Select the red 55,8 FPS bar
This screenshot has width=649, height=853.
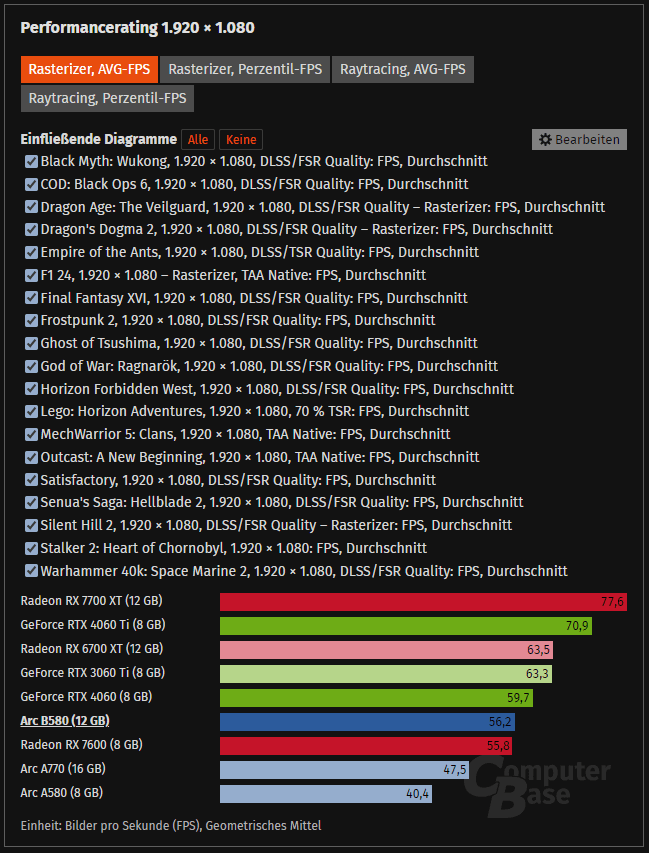tap(366, 746)
